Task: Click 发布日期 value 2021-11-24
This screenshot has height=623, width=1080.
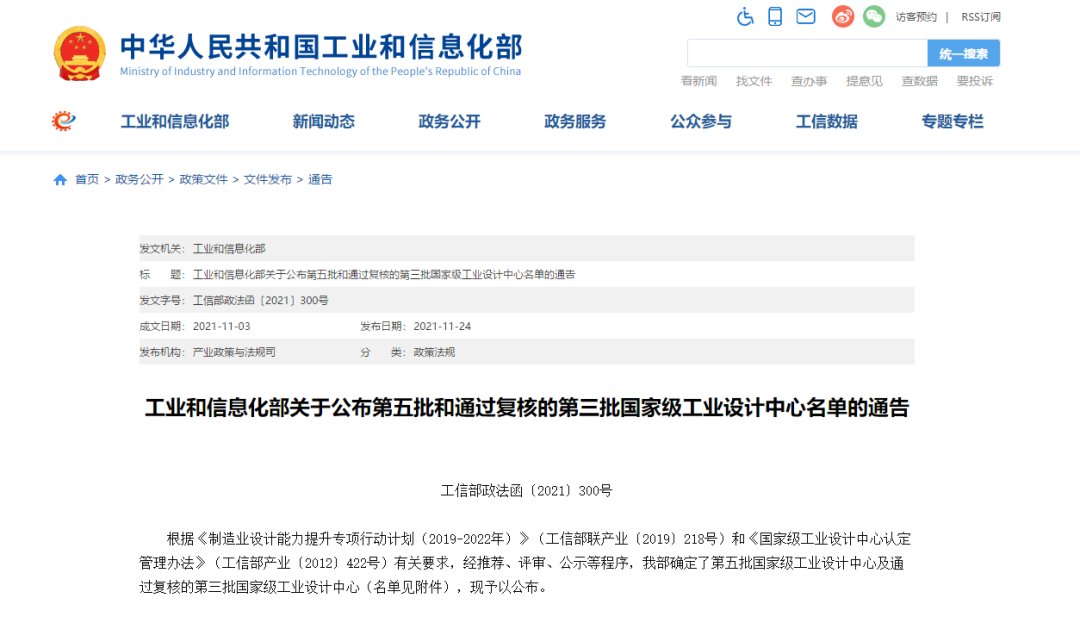Action: pos(442,326)
